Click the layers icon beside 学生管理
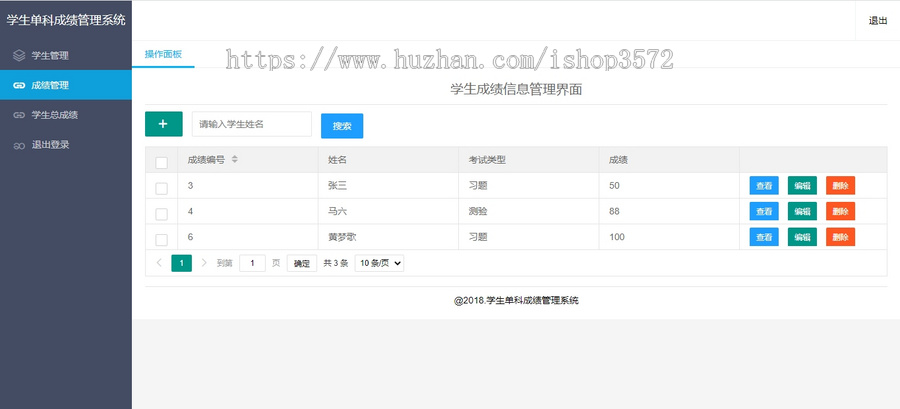900x409 pixels. 19,56
